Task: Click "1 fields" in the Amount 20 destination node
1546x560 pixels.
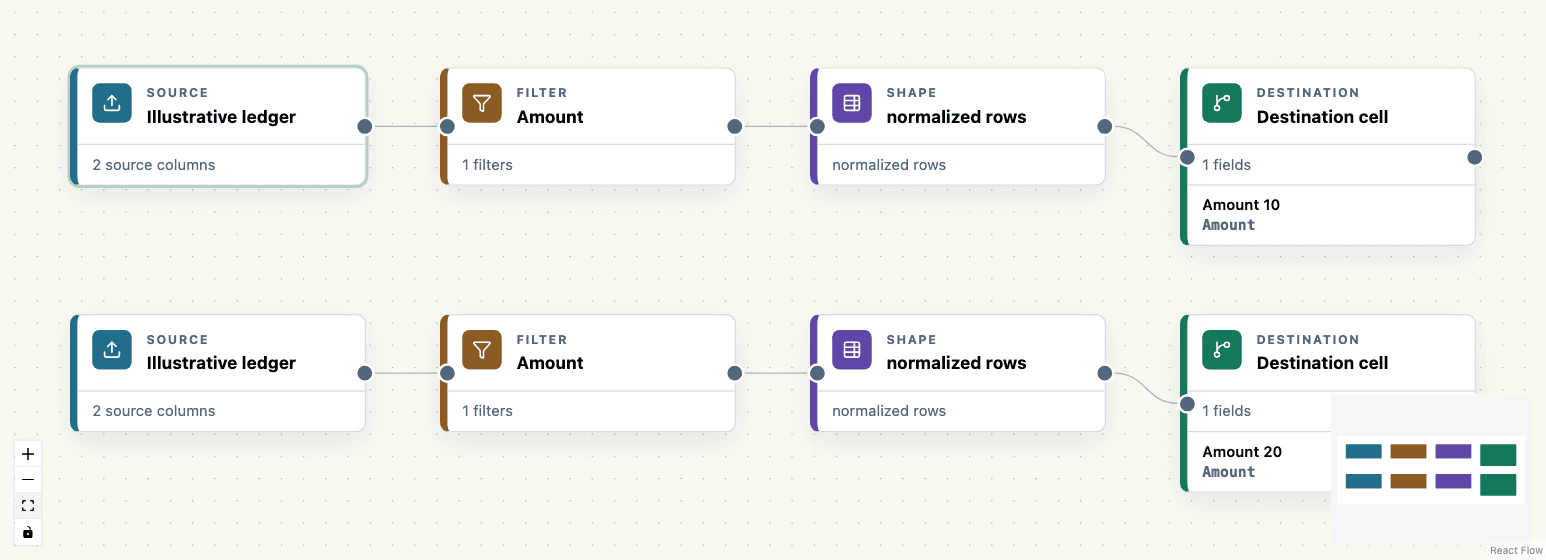Action: click(x=1226, y=411)
